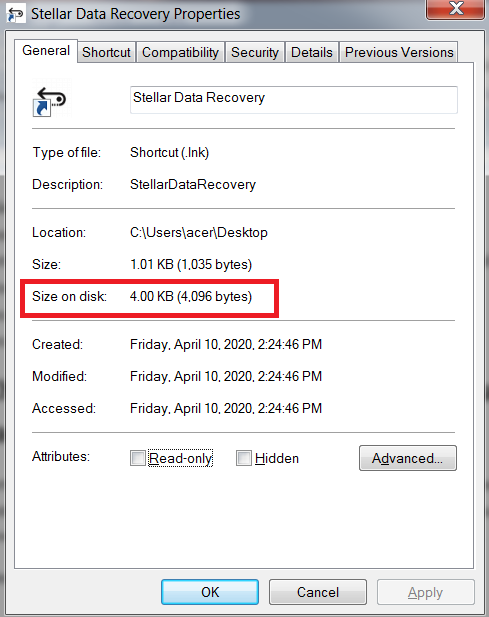The image size is (489, 617).
Task: Enable the Hidden attribute checkbox
Action: (x=244, y=458)
